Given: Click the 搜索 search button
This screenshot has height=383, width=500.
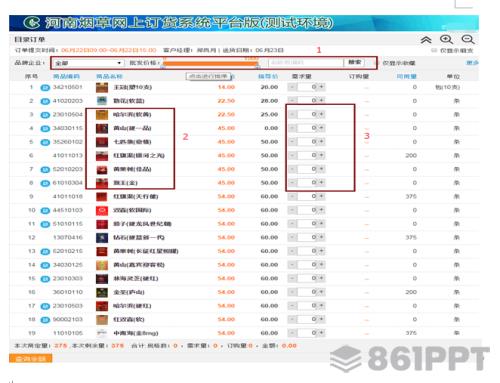Looking at the screenshot, I should [x=354, y=62].
